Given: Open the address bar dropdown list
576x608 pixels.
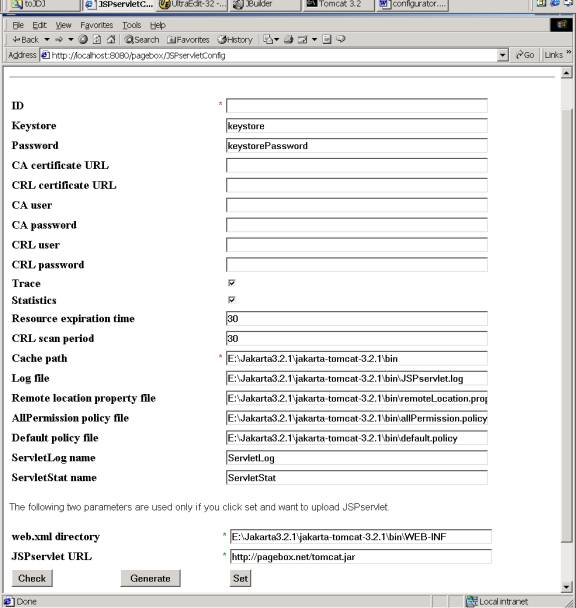Looking at the screenshot, I should [503, 55].
